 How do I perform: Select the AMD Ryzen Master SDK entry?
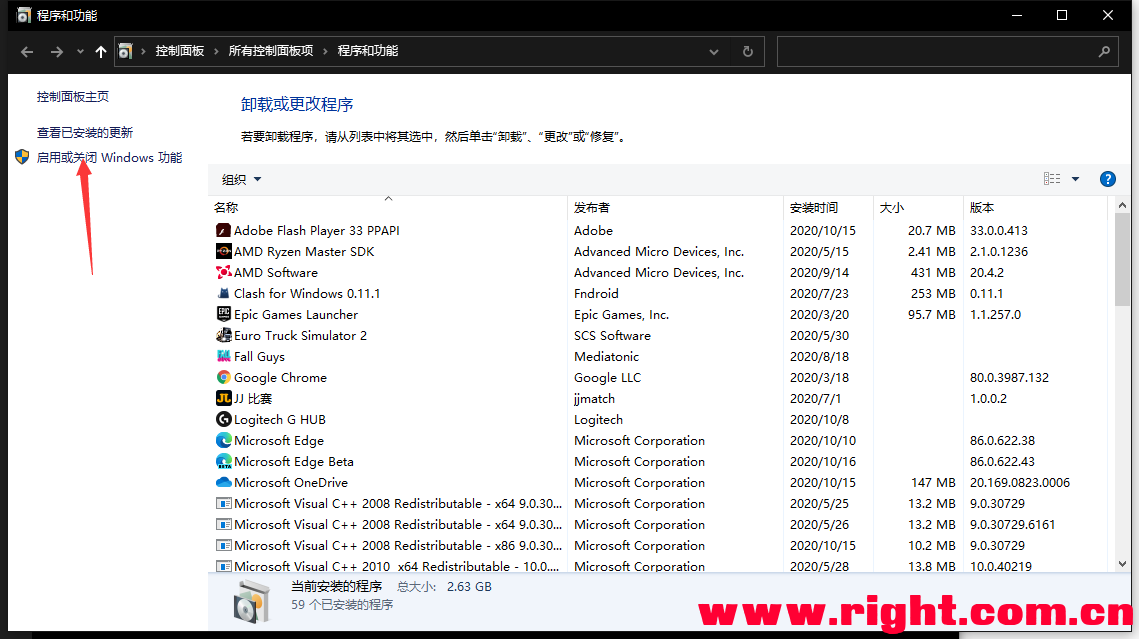660,251
